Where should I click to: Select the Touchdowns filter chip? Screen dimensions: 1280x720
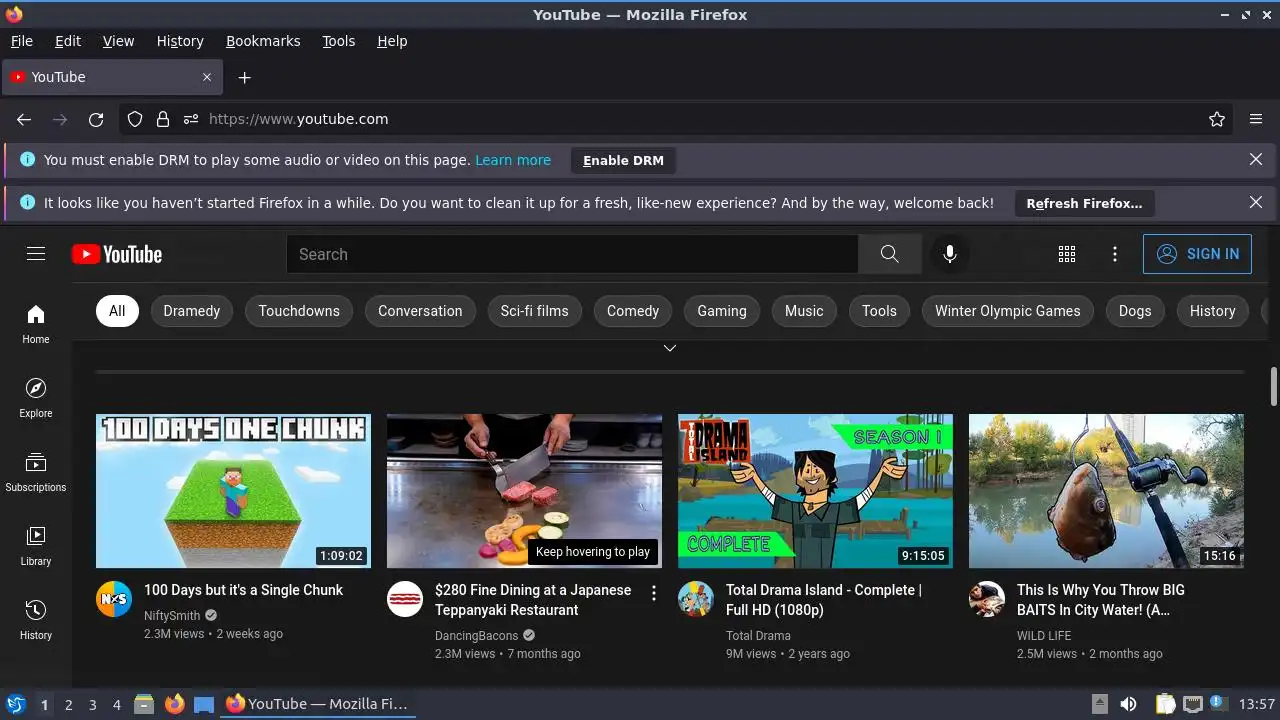pos(299,311)
